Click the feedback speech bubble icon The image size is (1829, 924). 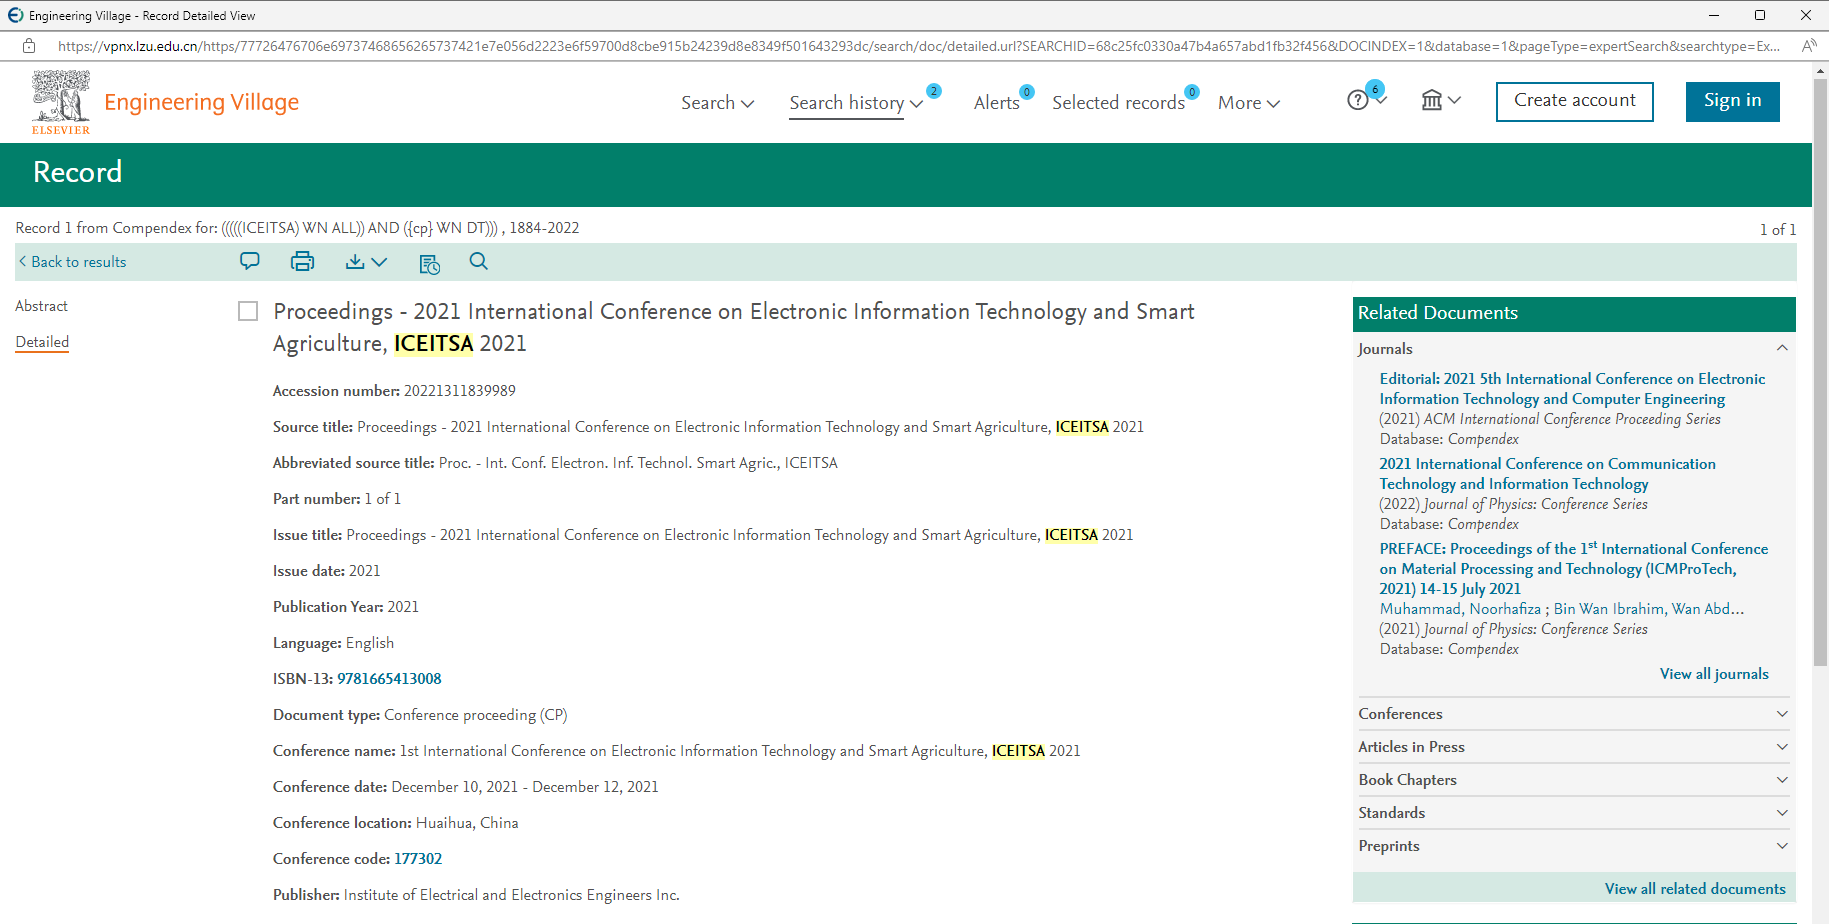250,261
